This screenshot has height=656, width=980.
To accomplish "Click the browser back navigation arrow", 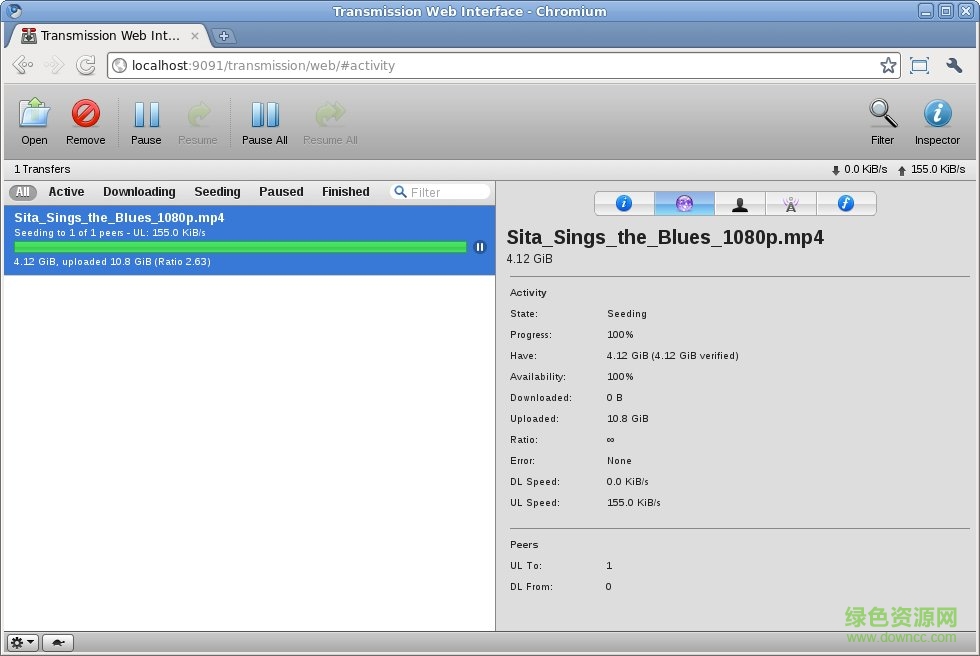I will tap(23, 65).
